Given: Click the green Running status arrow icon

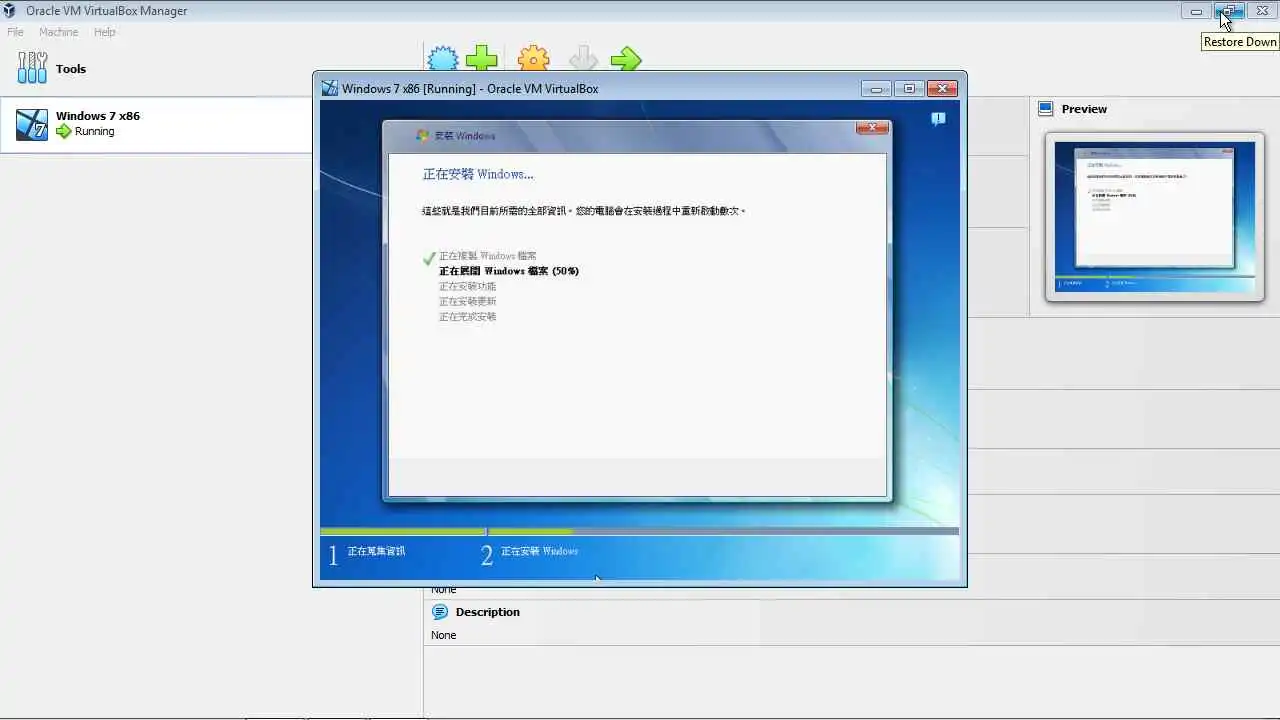Looking at the screenshot, I should [64, 131].
